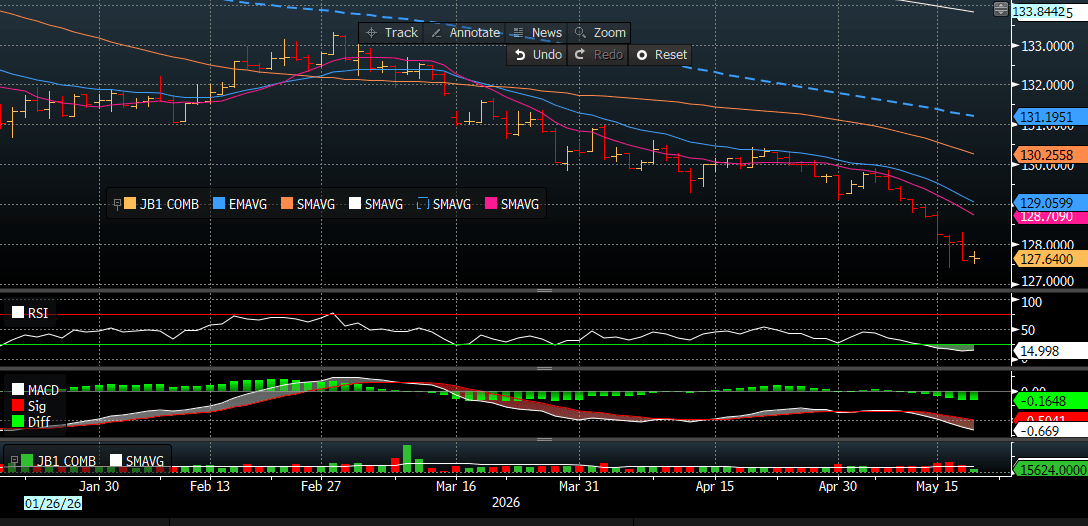Image resolution: width=1088 pixels, height=526 pixels.
Task: Click the 130.2558 orange price tag
Action: [1051, 155]
